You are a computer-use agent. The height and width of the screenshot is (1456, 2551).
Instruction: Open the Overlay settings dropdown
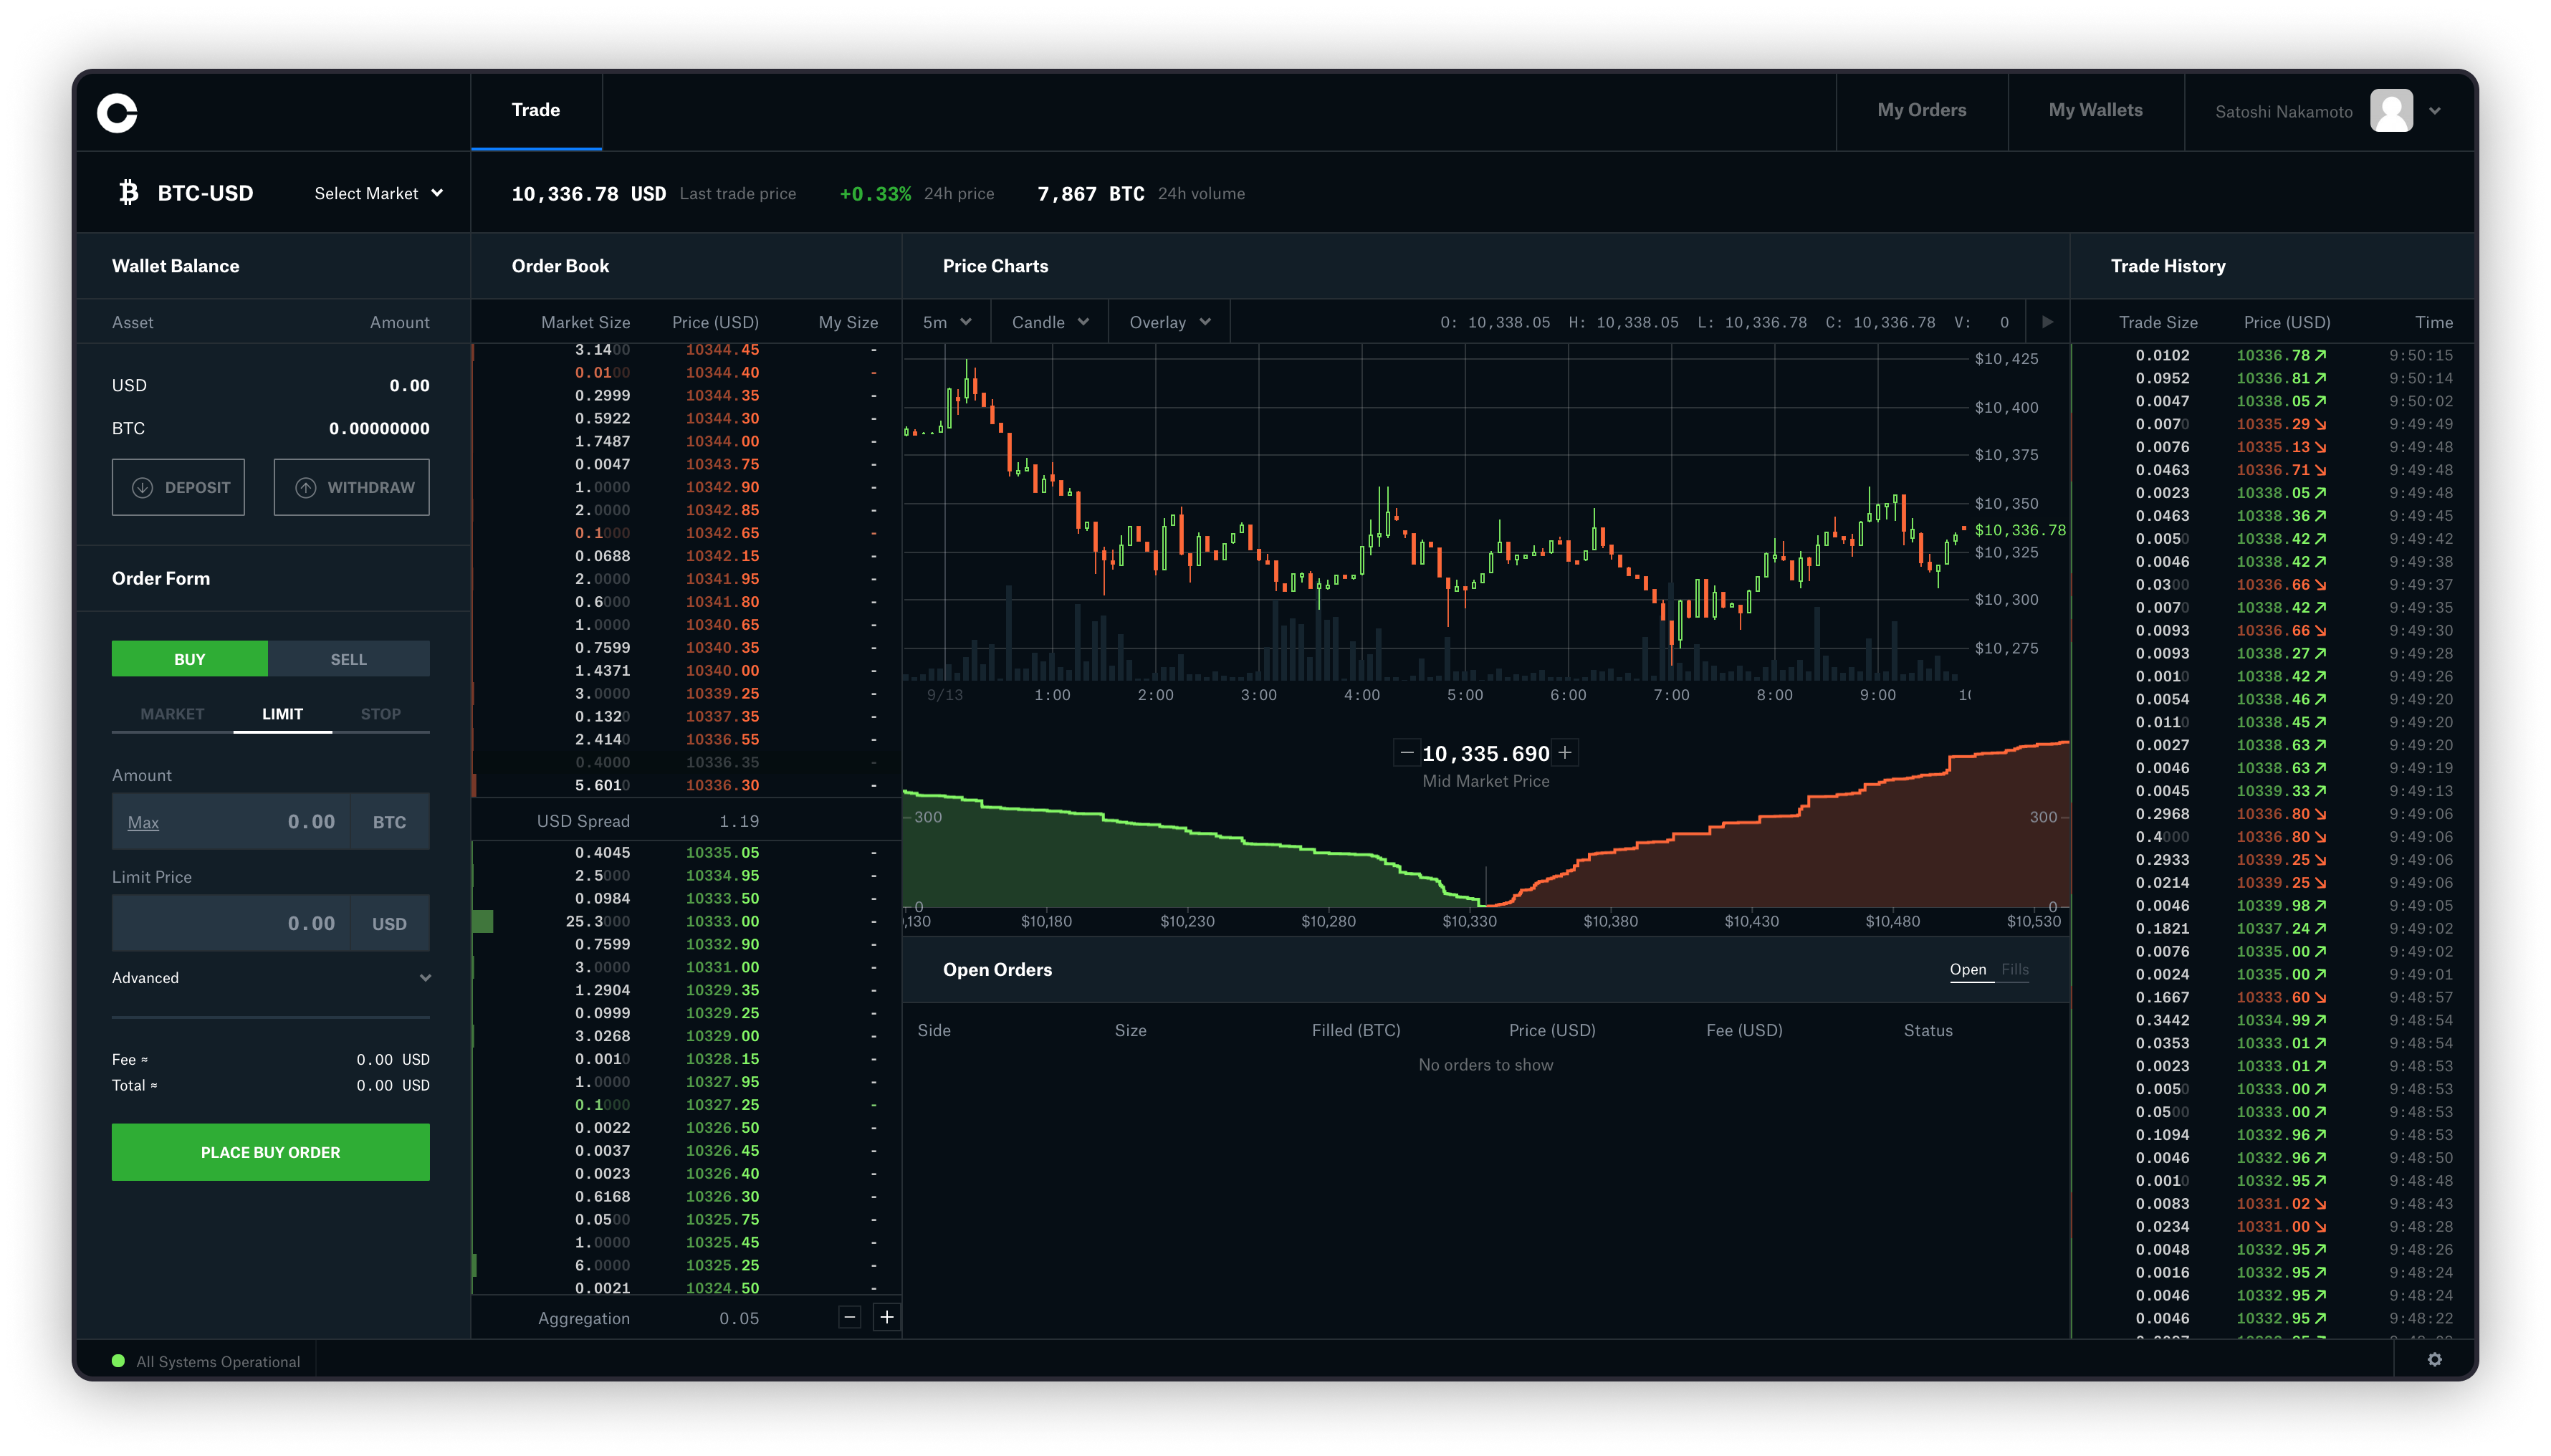click(x=1165, y=322)
